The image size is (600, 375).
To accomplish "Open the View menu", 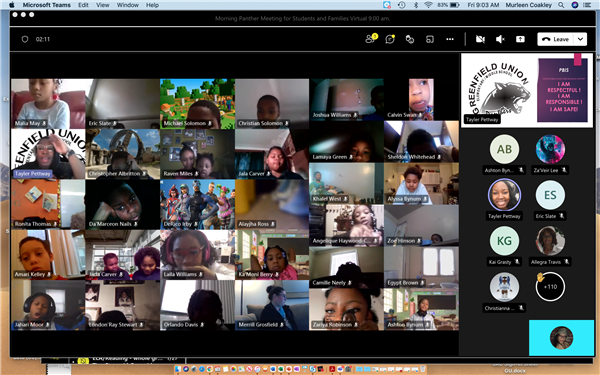I will click(x=103, y=5).
